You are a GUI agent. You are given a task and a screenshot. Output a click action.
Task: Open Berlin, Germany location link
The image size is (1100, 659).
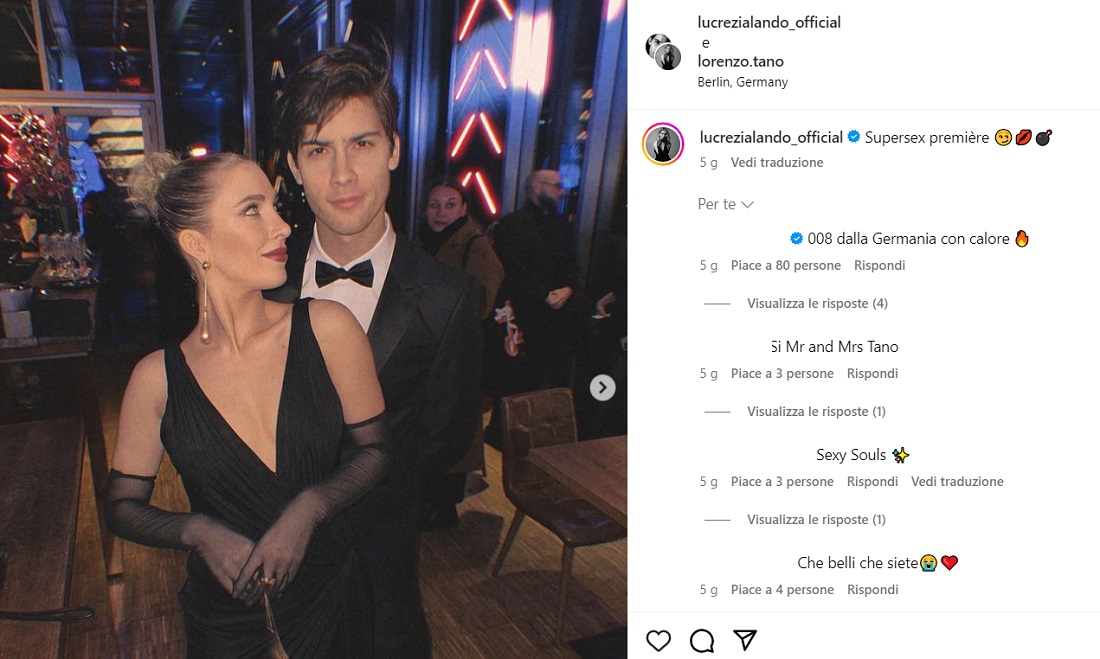point(742,82)
